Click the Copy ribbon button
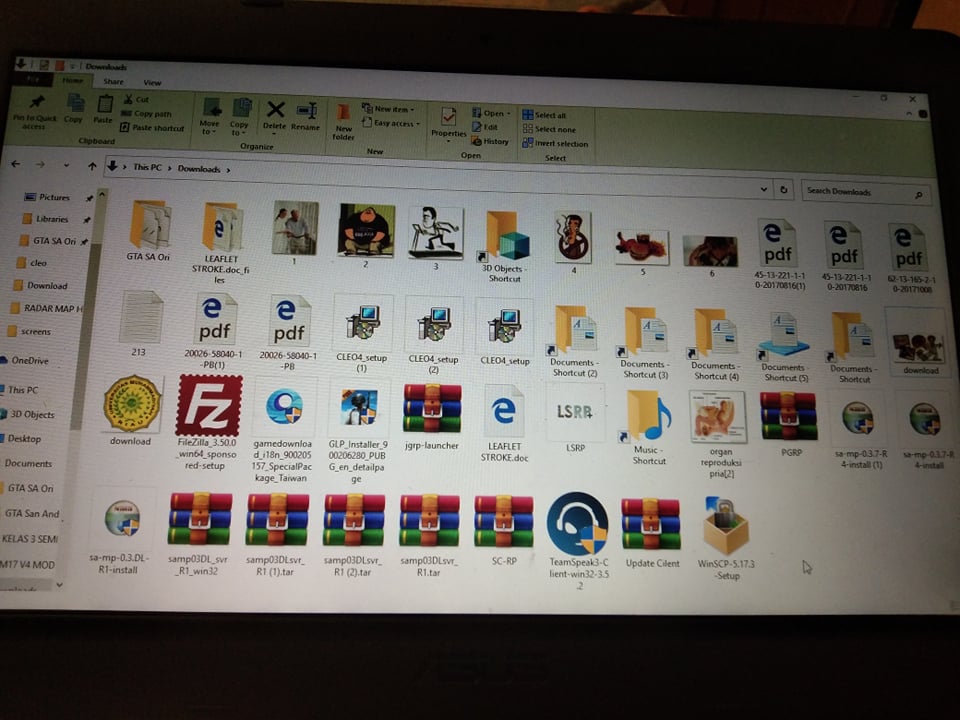The width and height of the screenshot is (960, 720). pyautogui.click(x=74, y=108)
